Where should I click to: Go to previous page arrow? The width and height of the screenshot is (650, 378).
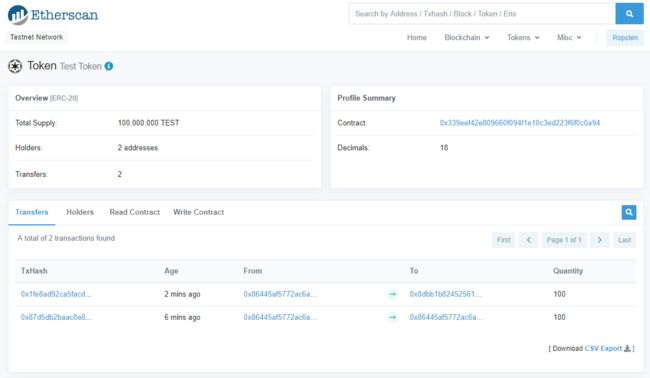(x=529, y=240)
